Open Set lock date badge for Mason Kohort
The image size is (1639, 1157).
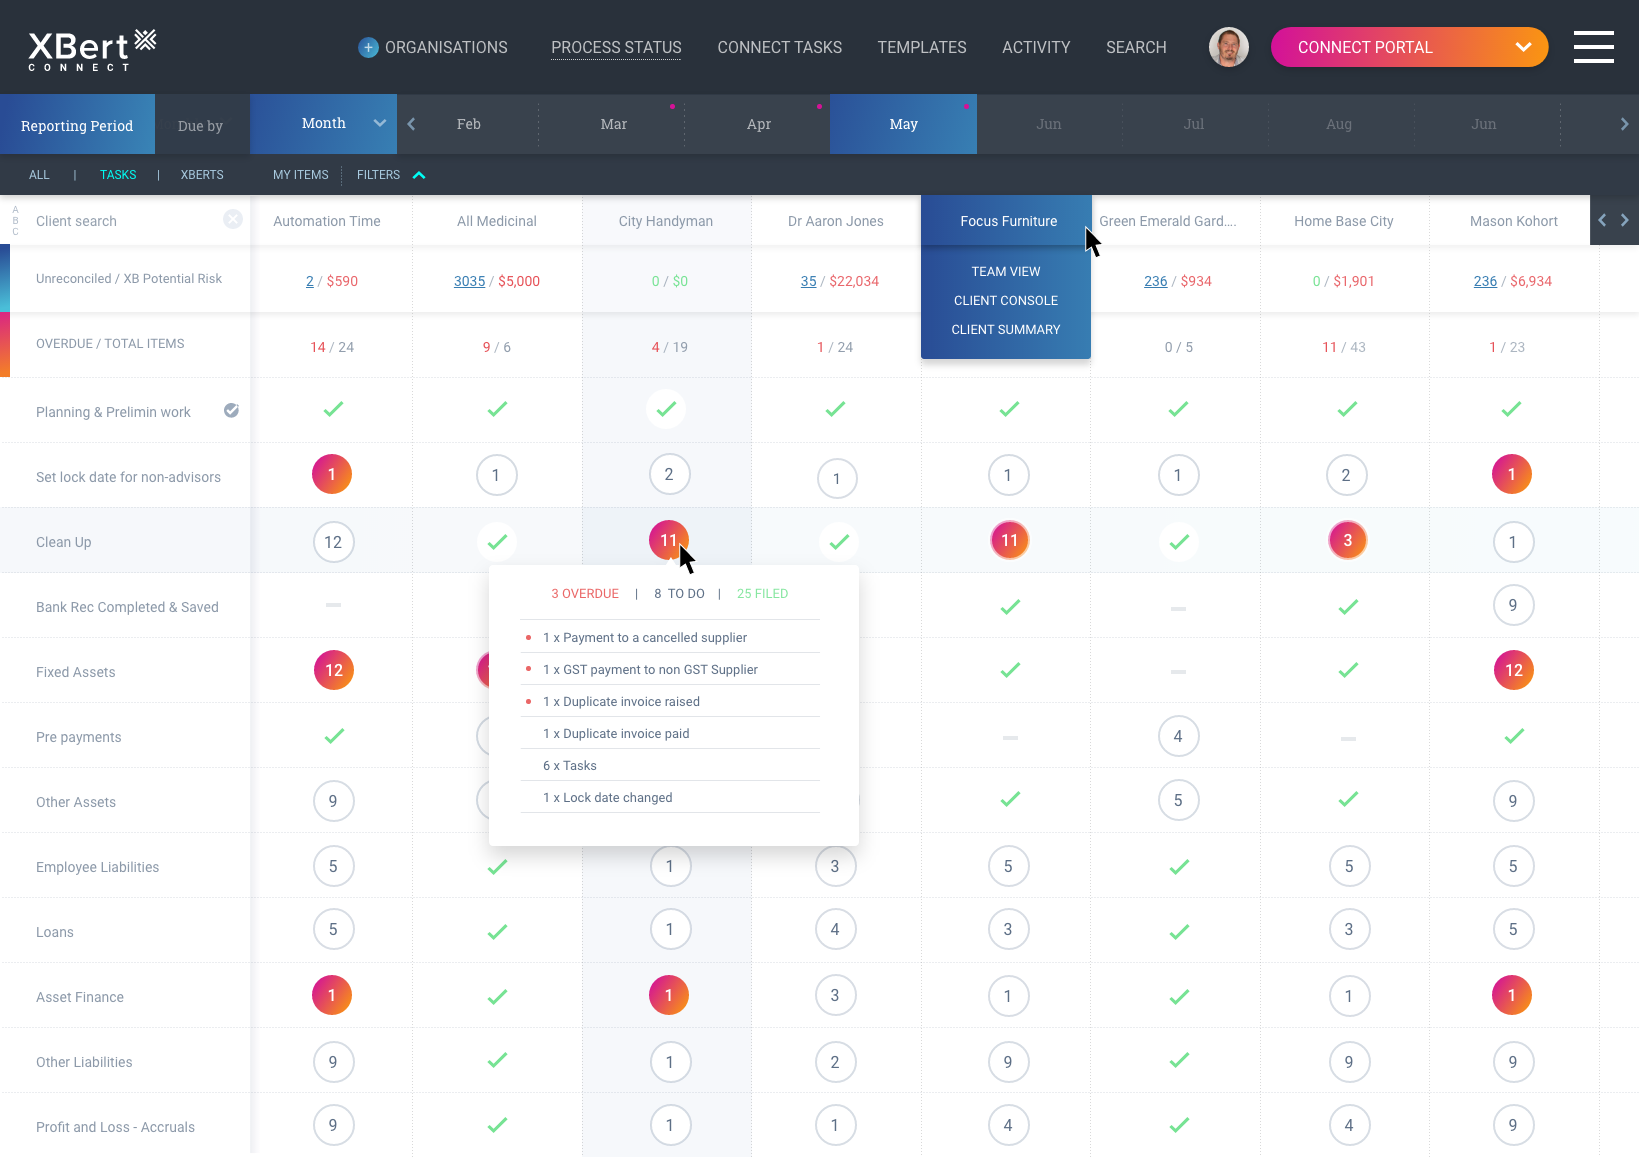click(x=1512, y=474)
